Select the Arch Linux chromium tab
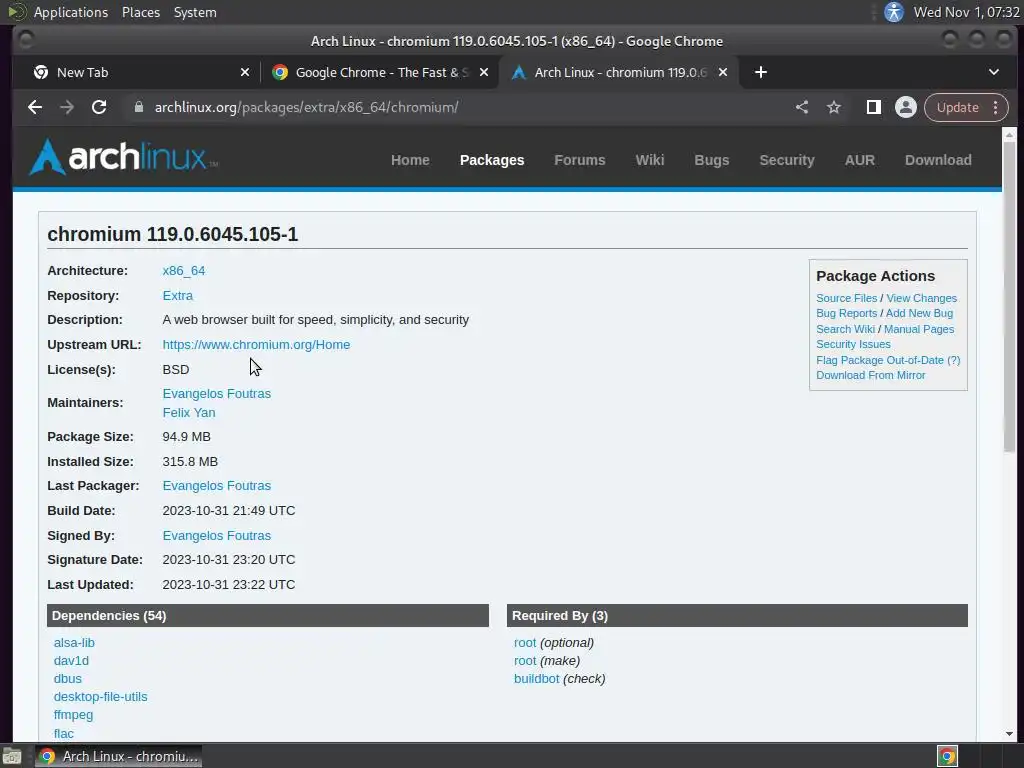The image size is (1024, 768). (618, 72)
